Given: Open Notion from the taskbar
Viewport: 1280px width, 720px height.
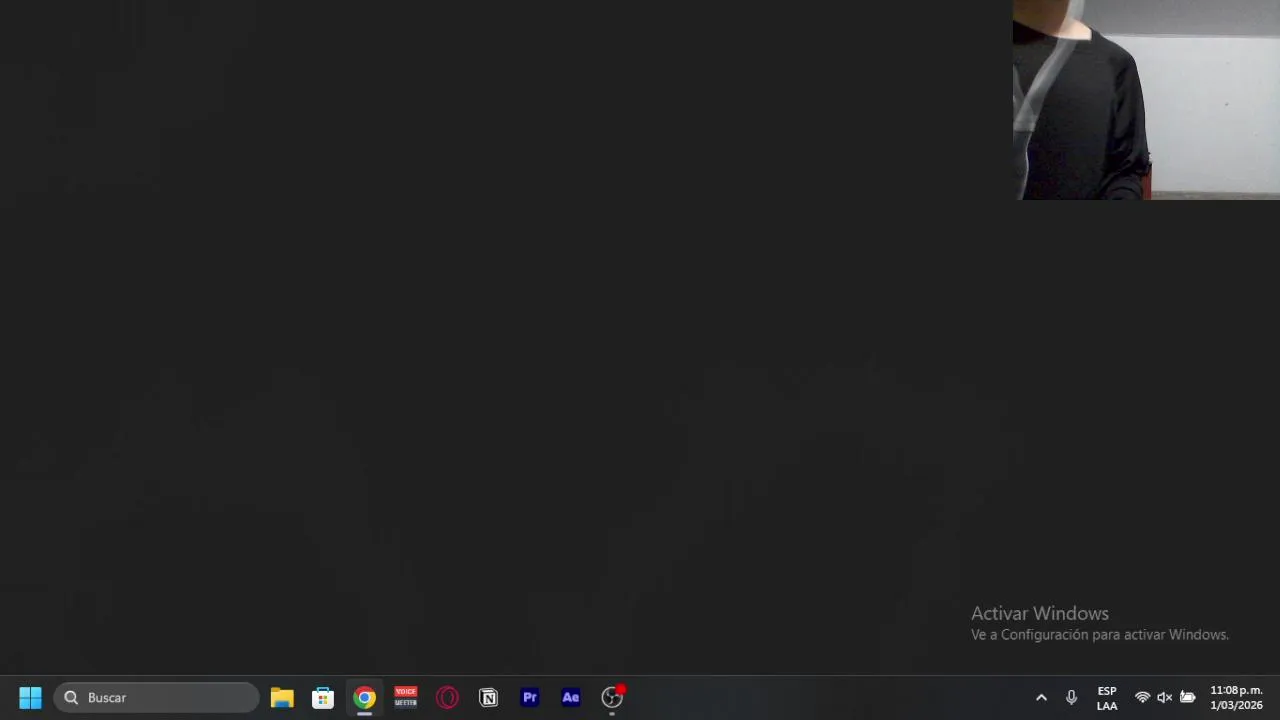Looking at the screenshot, I should click(x=488, y=697).
